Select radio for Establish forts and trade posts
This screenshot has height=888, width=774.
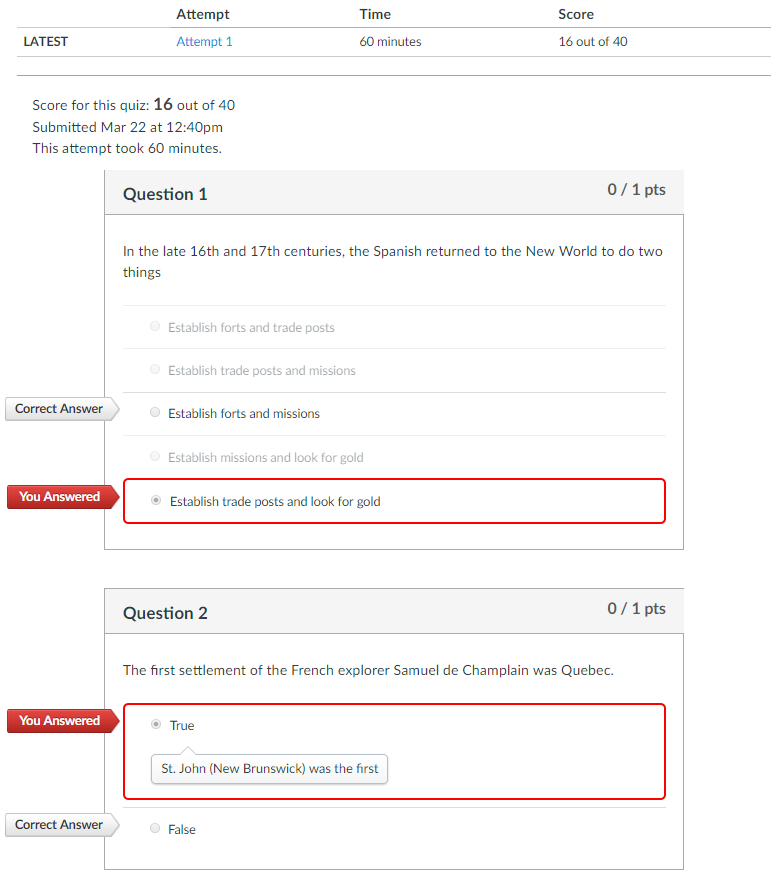pos(155,326)
